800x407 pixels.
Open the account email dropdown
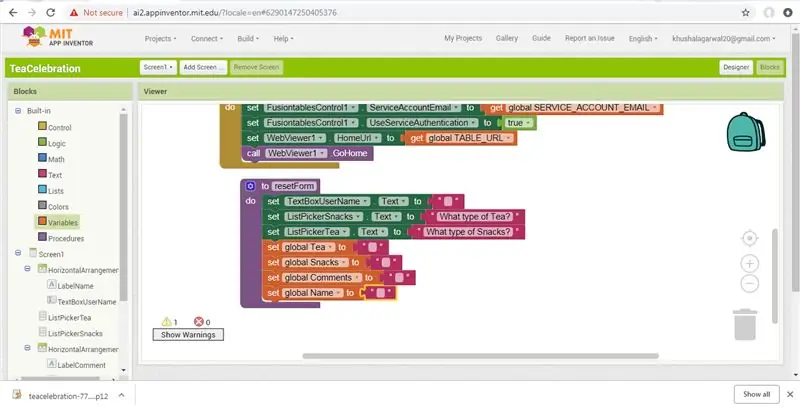(x=723, y=38)
